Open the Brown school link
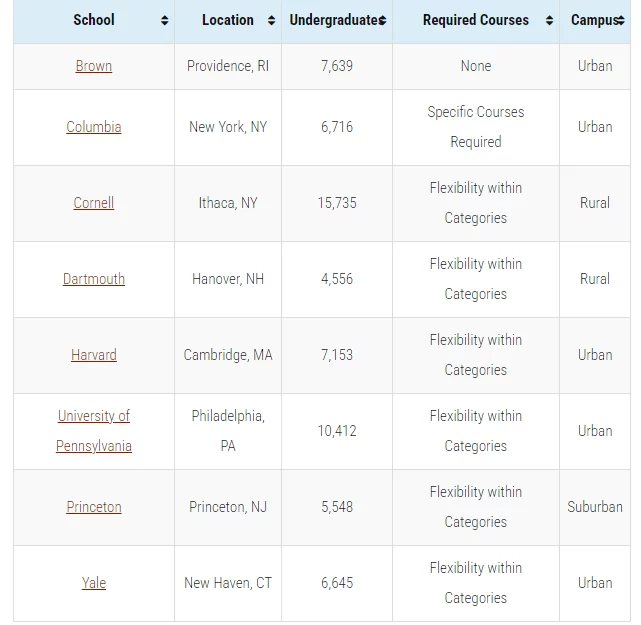The width and height of the screenshot is (641, 625). point(94,66)
